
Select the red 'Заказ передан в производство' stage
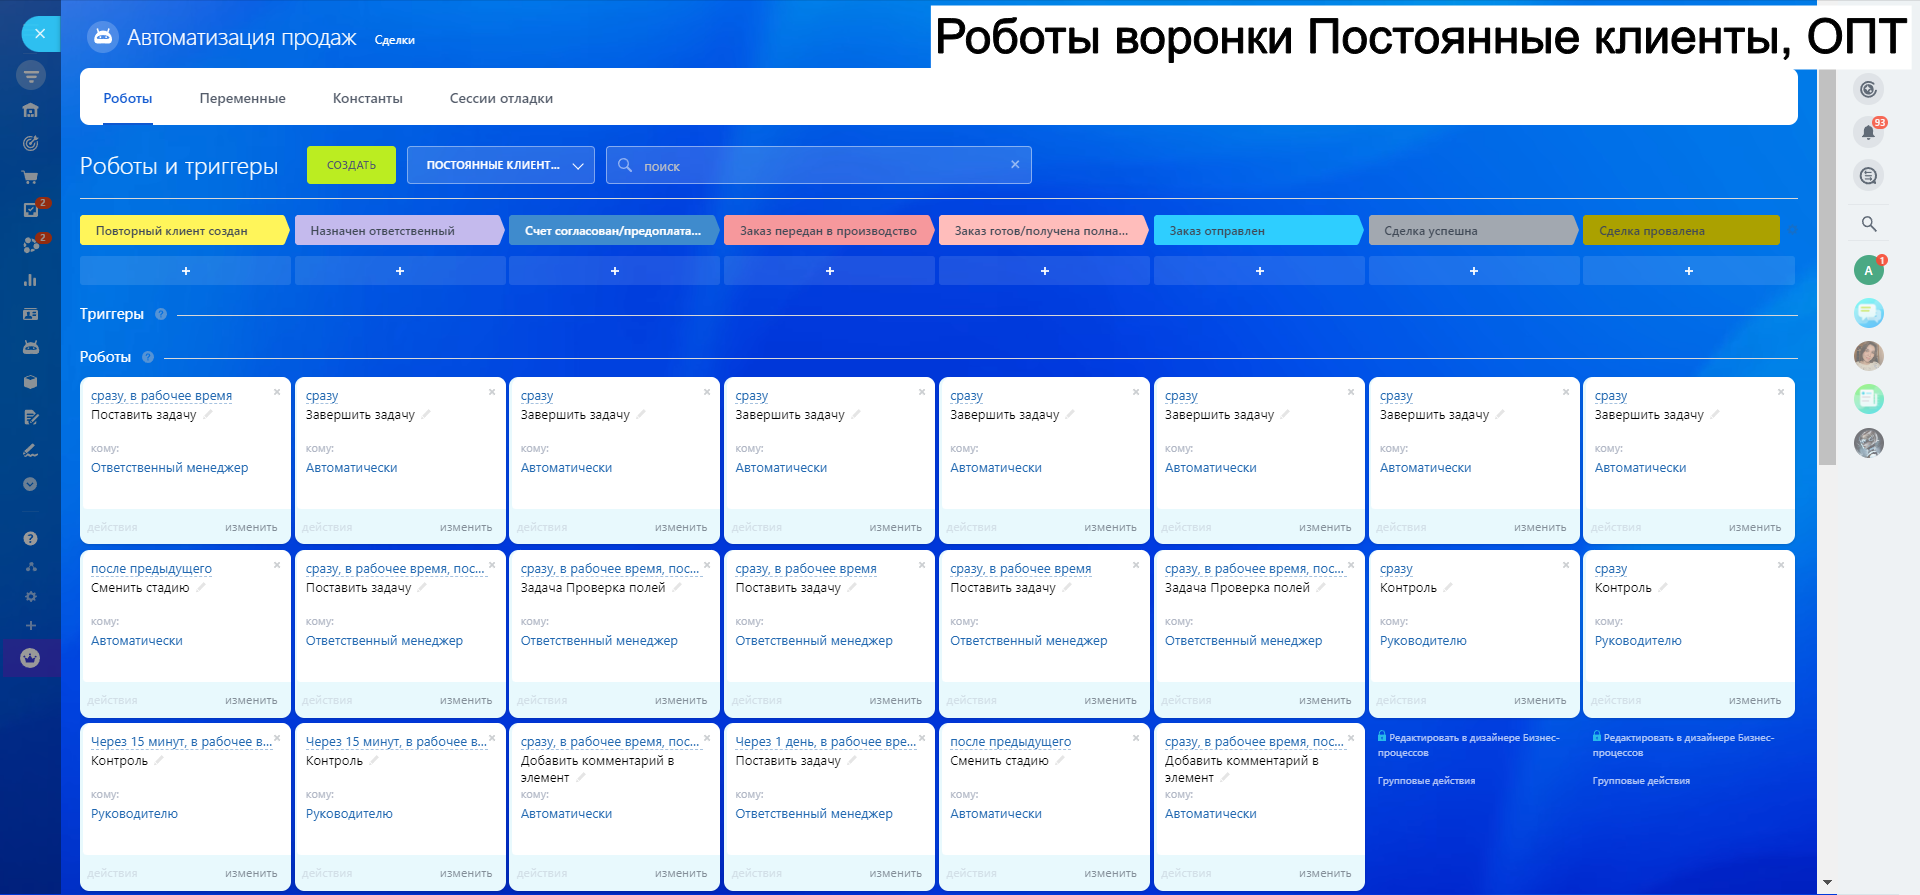(x=828, y=231)
